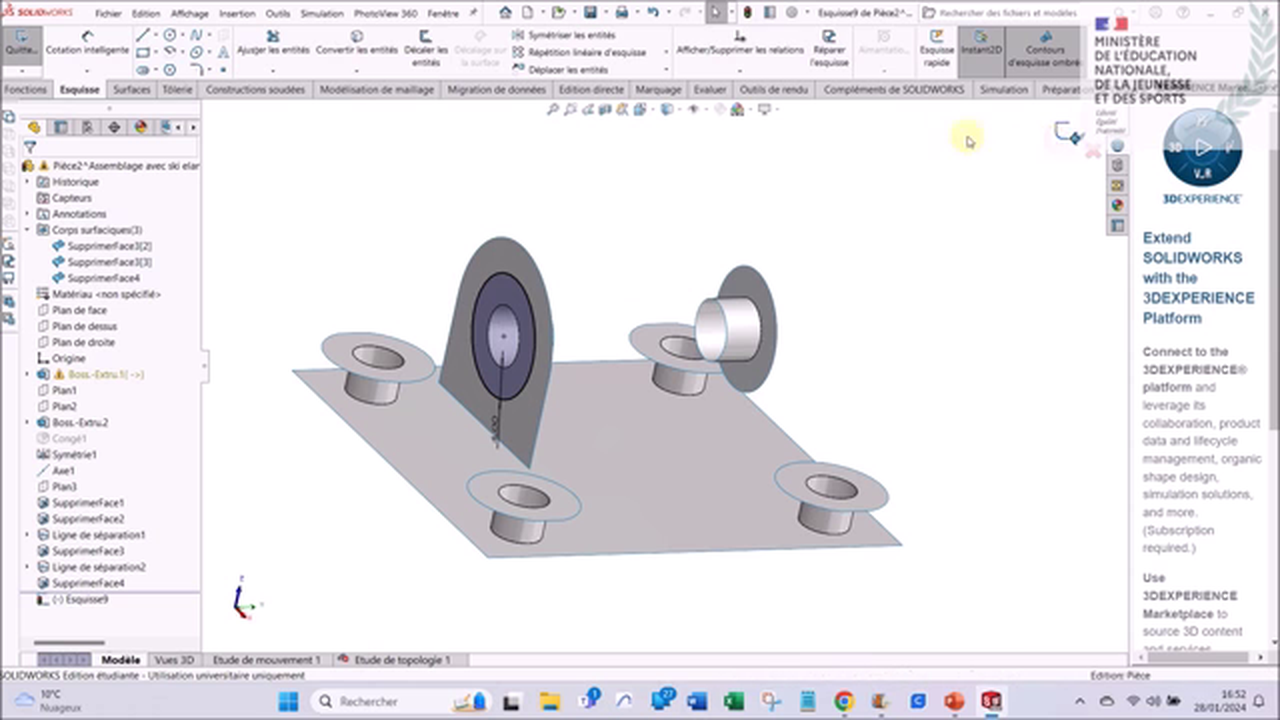Switch to the Etude de mouvement 1 tab
Screen dimensions: 1280x720
coord(265,660)
